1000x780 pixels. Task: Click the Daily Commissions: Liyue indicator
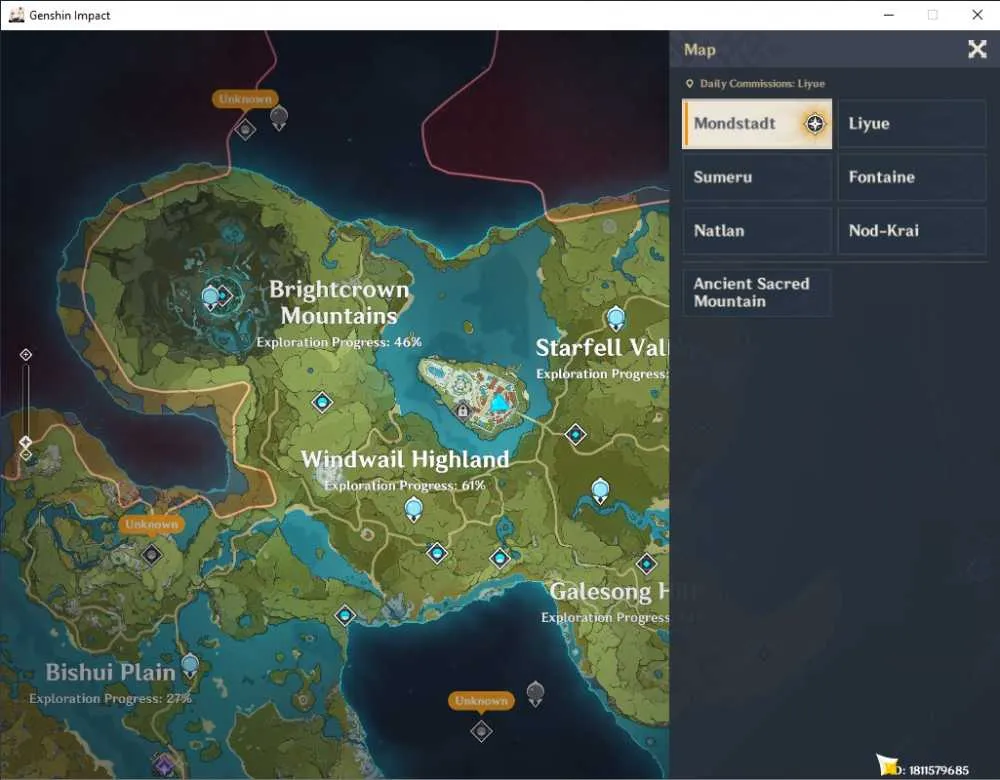[x=755, y=84]
